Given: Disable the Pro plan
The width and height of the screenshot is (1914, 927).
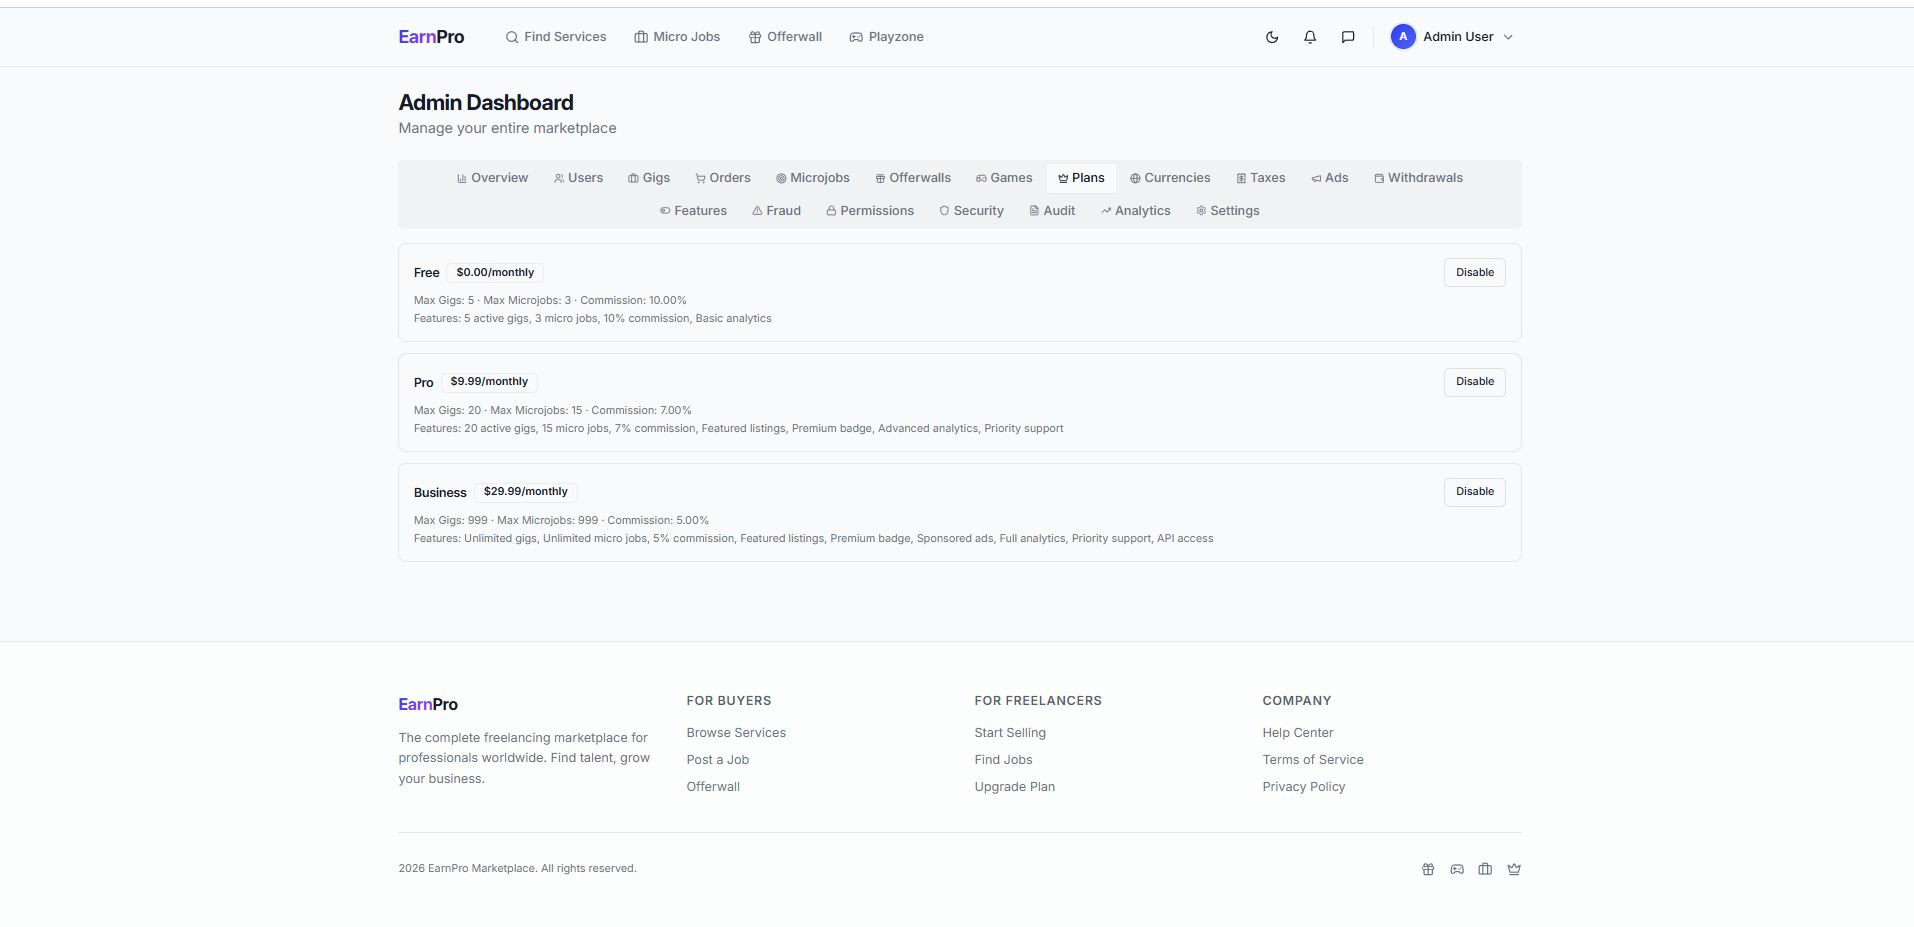Looking at the screenshot, I should coord(1475,382).
